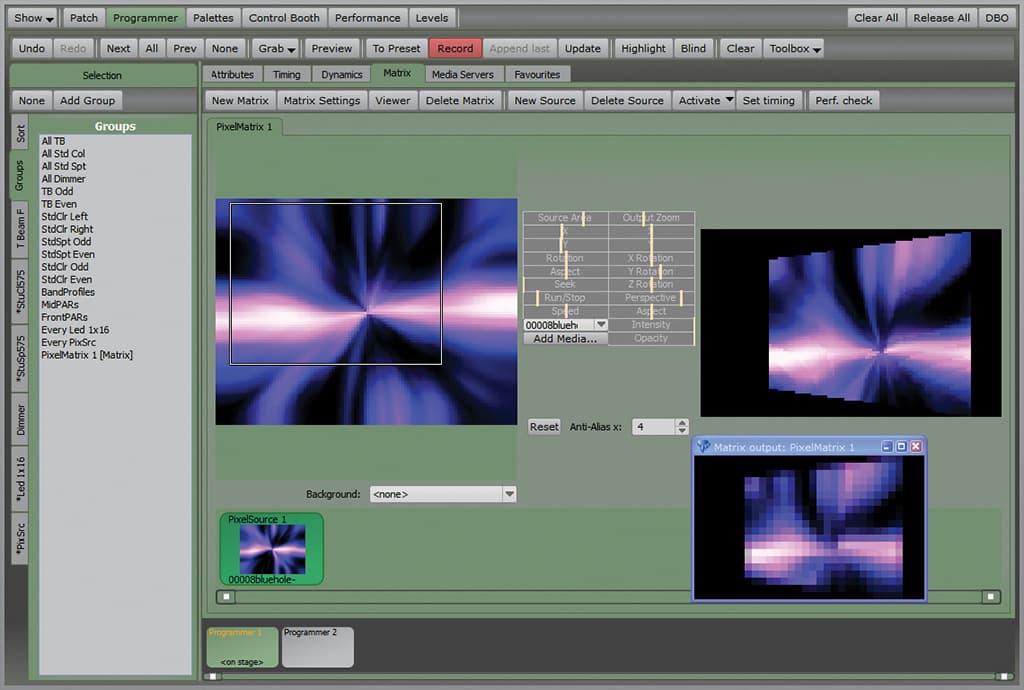Screen dimensions: 1024x690
Task: Open the Media Servers tab
Action: pyautogui.click(x=462, y=74)
